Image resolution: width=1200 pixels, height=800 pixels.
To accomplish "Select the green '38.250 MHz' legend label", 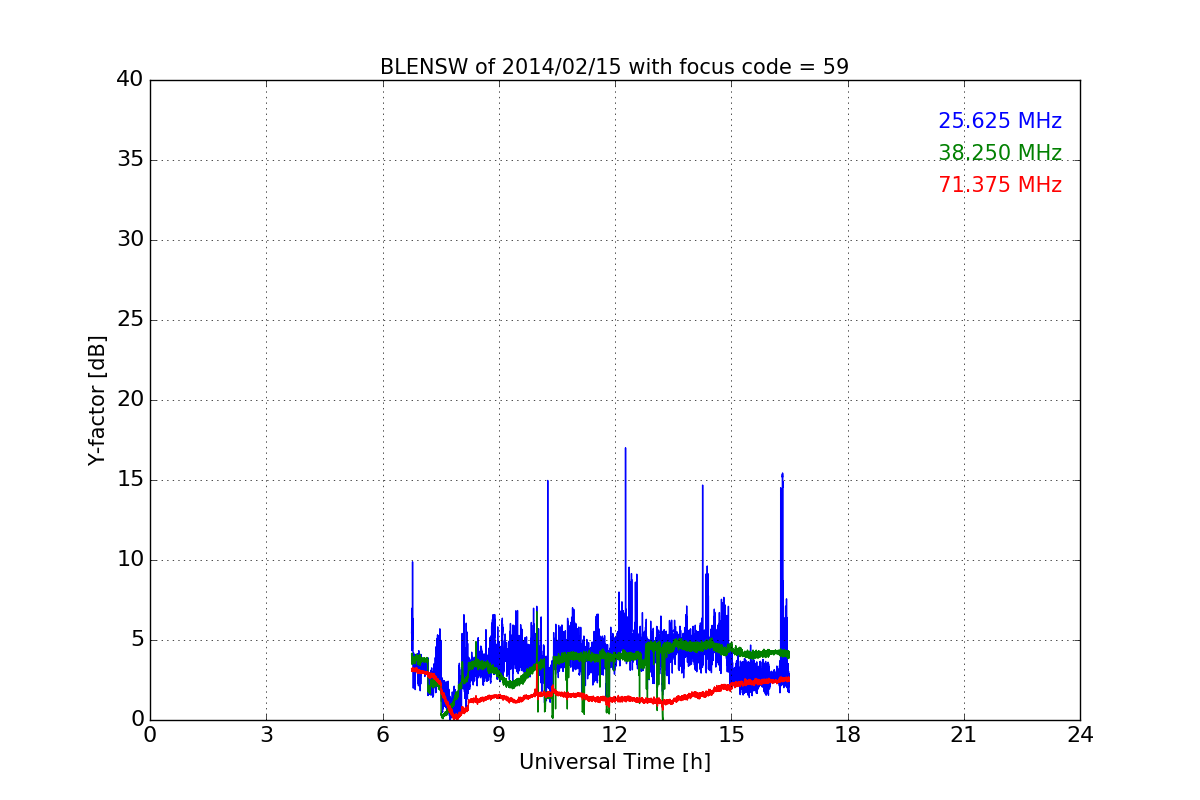I will 1000,153.
